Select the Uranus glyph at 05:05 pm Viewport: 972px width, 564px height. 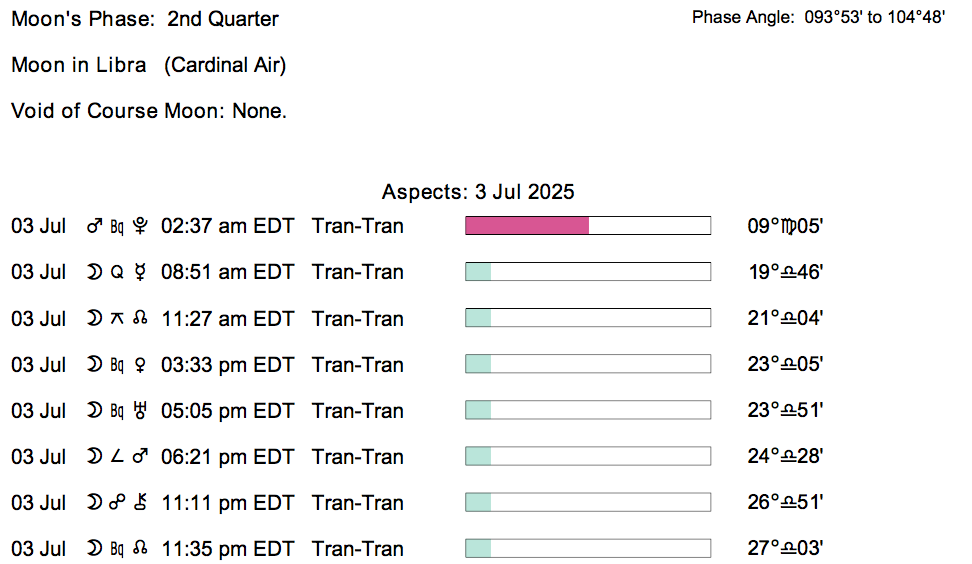point(140,411)
